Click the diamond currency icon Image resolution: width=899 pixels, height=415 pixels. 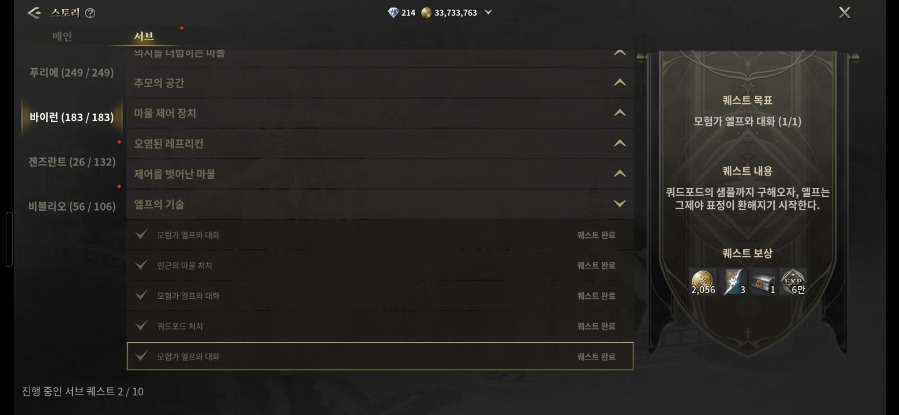(392, 13)
